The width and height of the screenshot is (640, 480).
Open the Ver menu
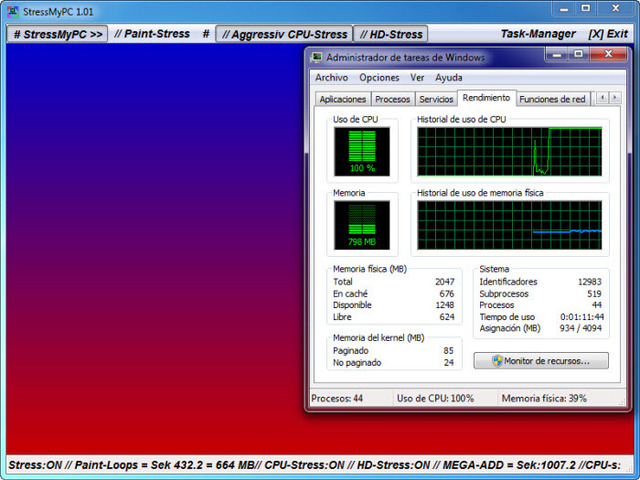pyautogui.click(x=417, y=78)
